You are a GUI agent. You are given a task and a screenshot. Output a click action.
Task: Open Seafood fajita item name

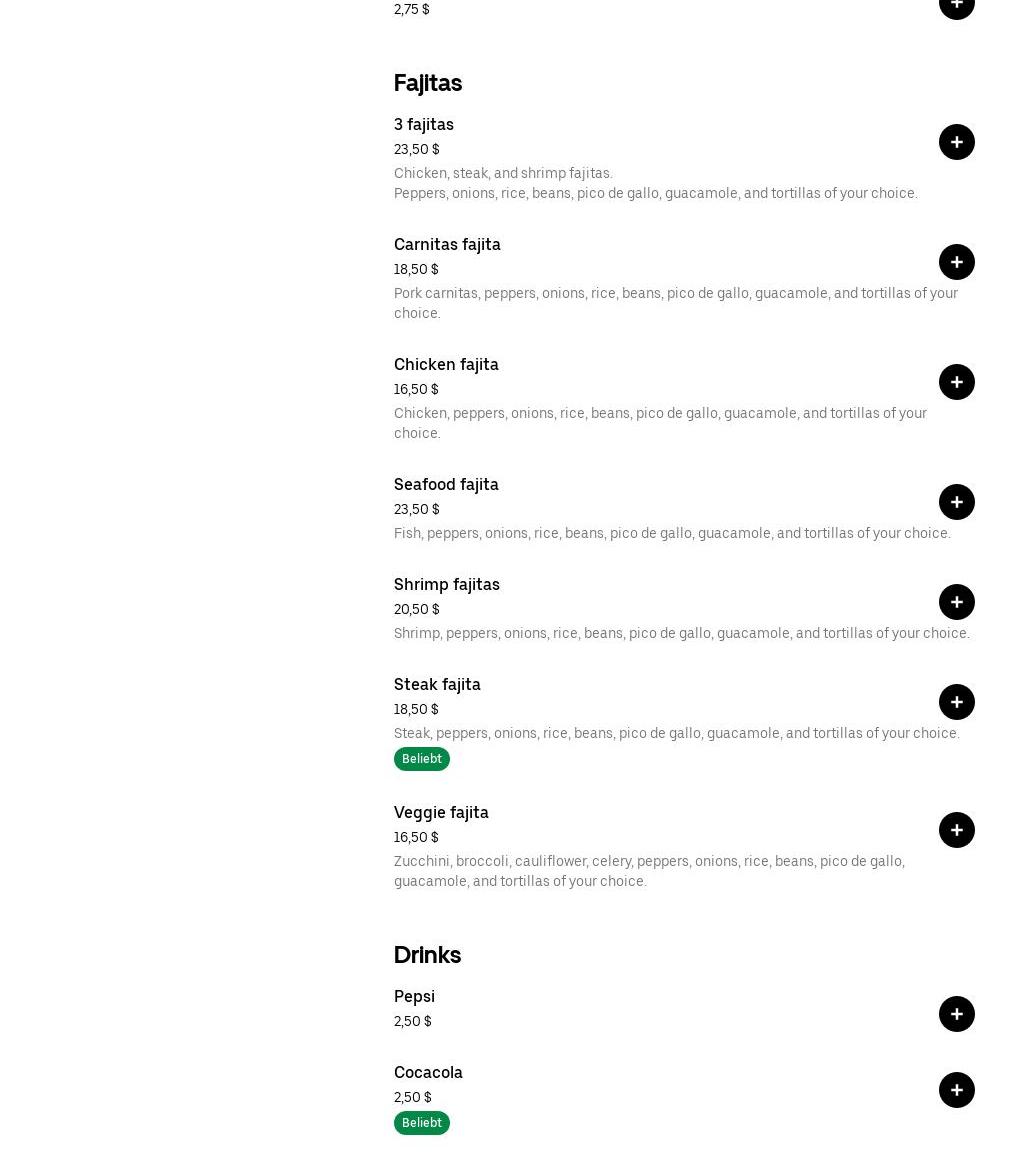coord(446,484)
